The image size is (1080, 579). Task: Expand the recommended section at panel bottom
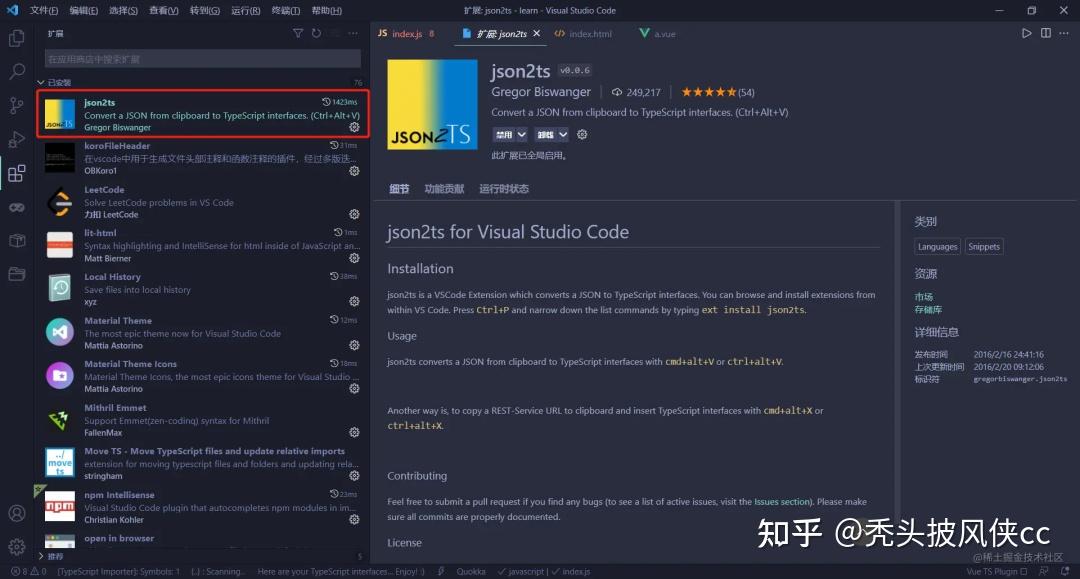(41, 556)
